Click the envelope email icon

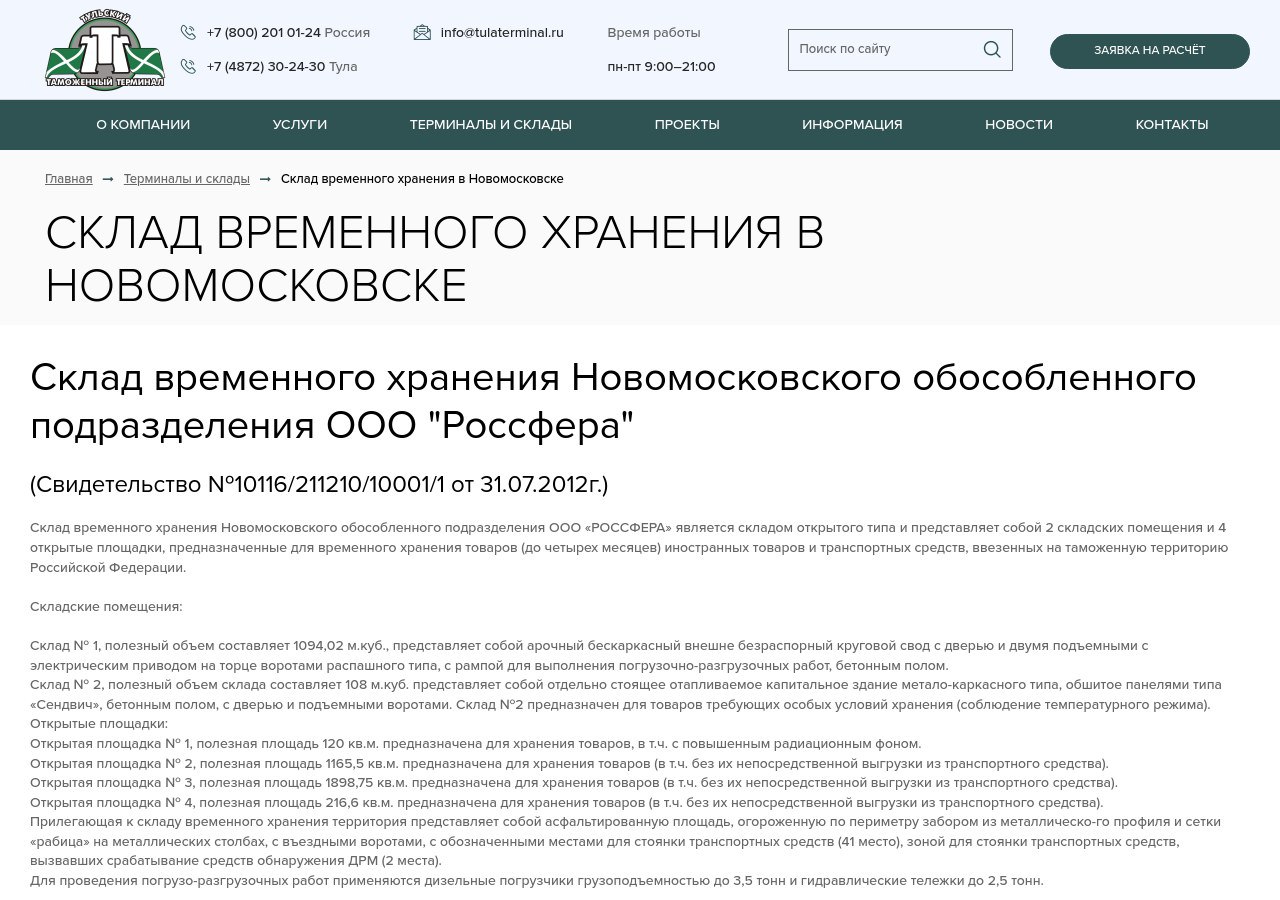coord(422,32)
